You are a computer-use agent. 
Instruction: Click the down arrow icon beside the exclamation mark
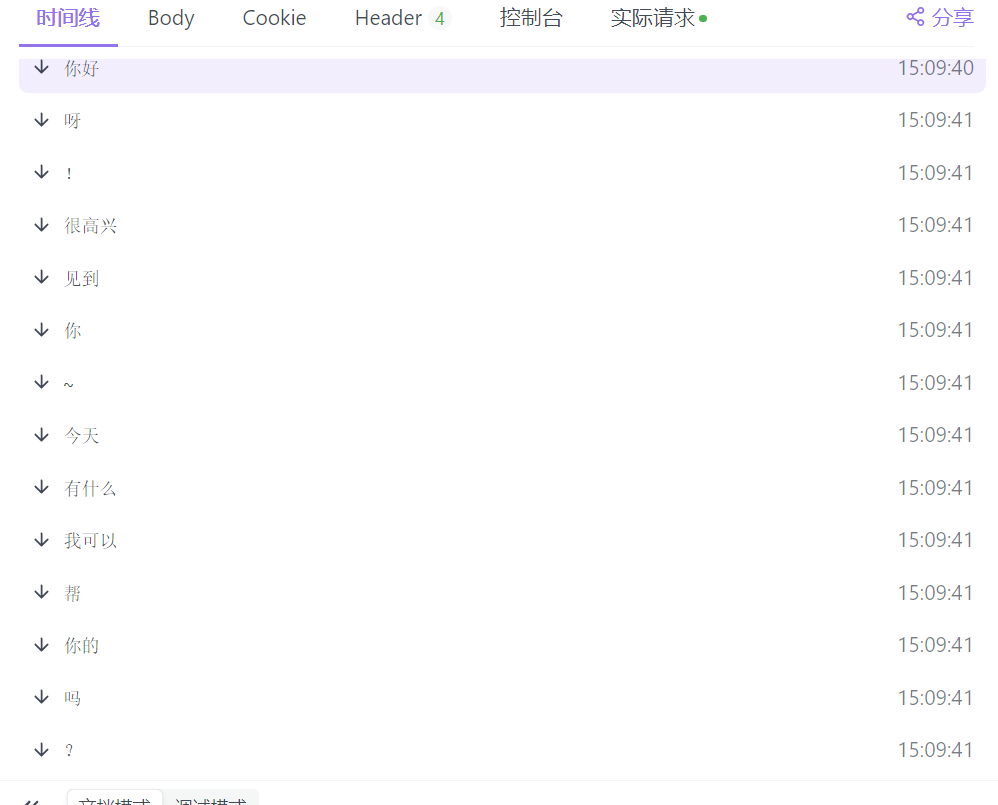coord(41,172)
